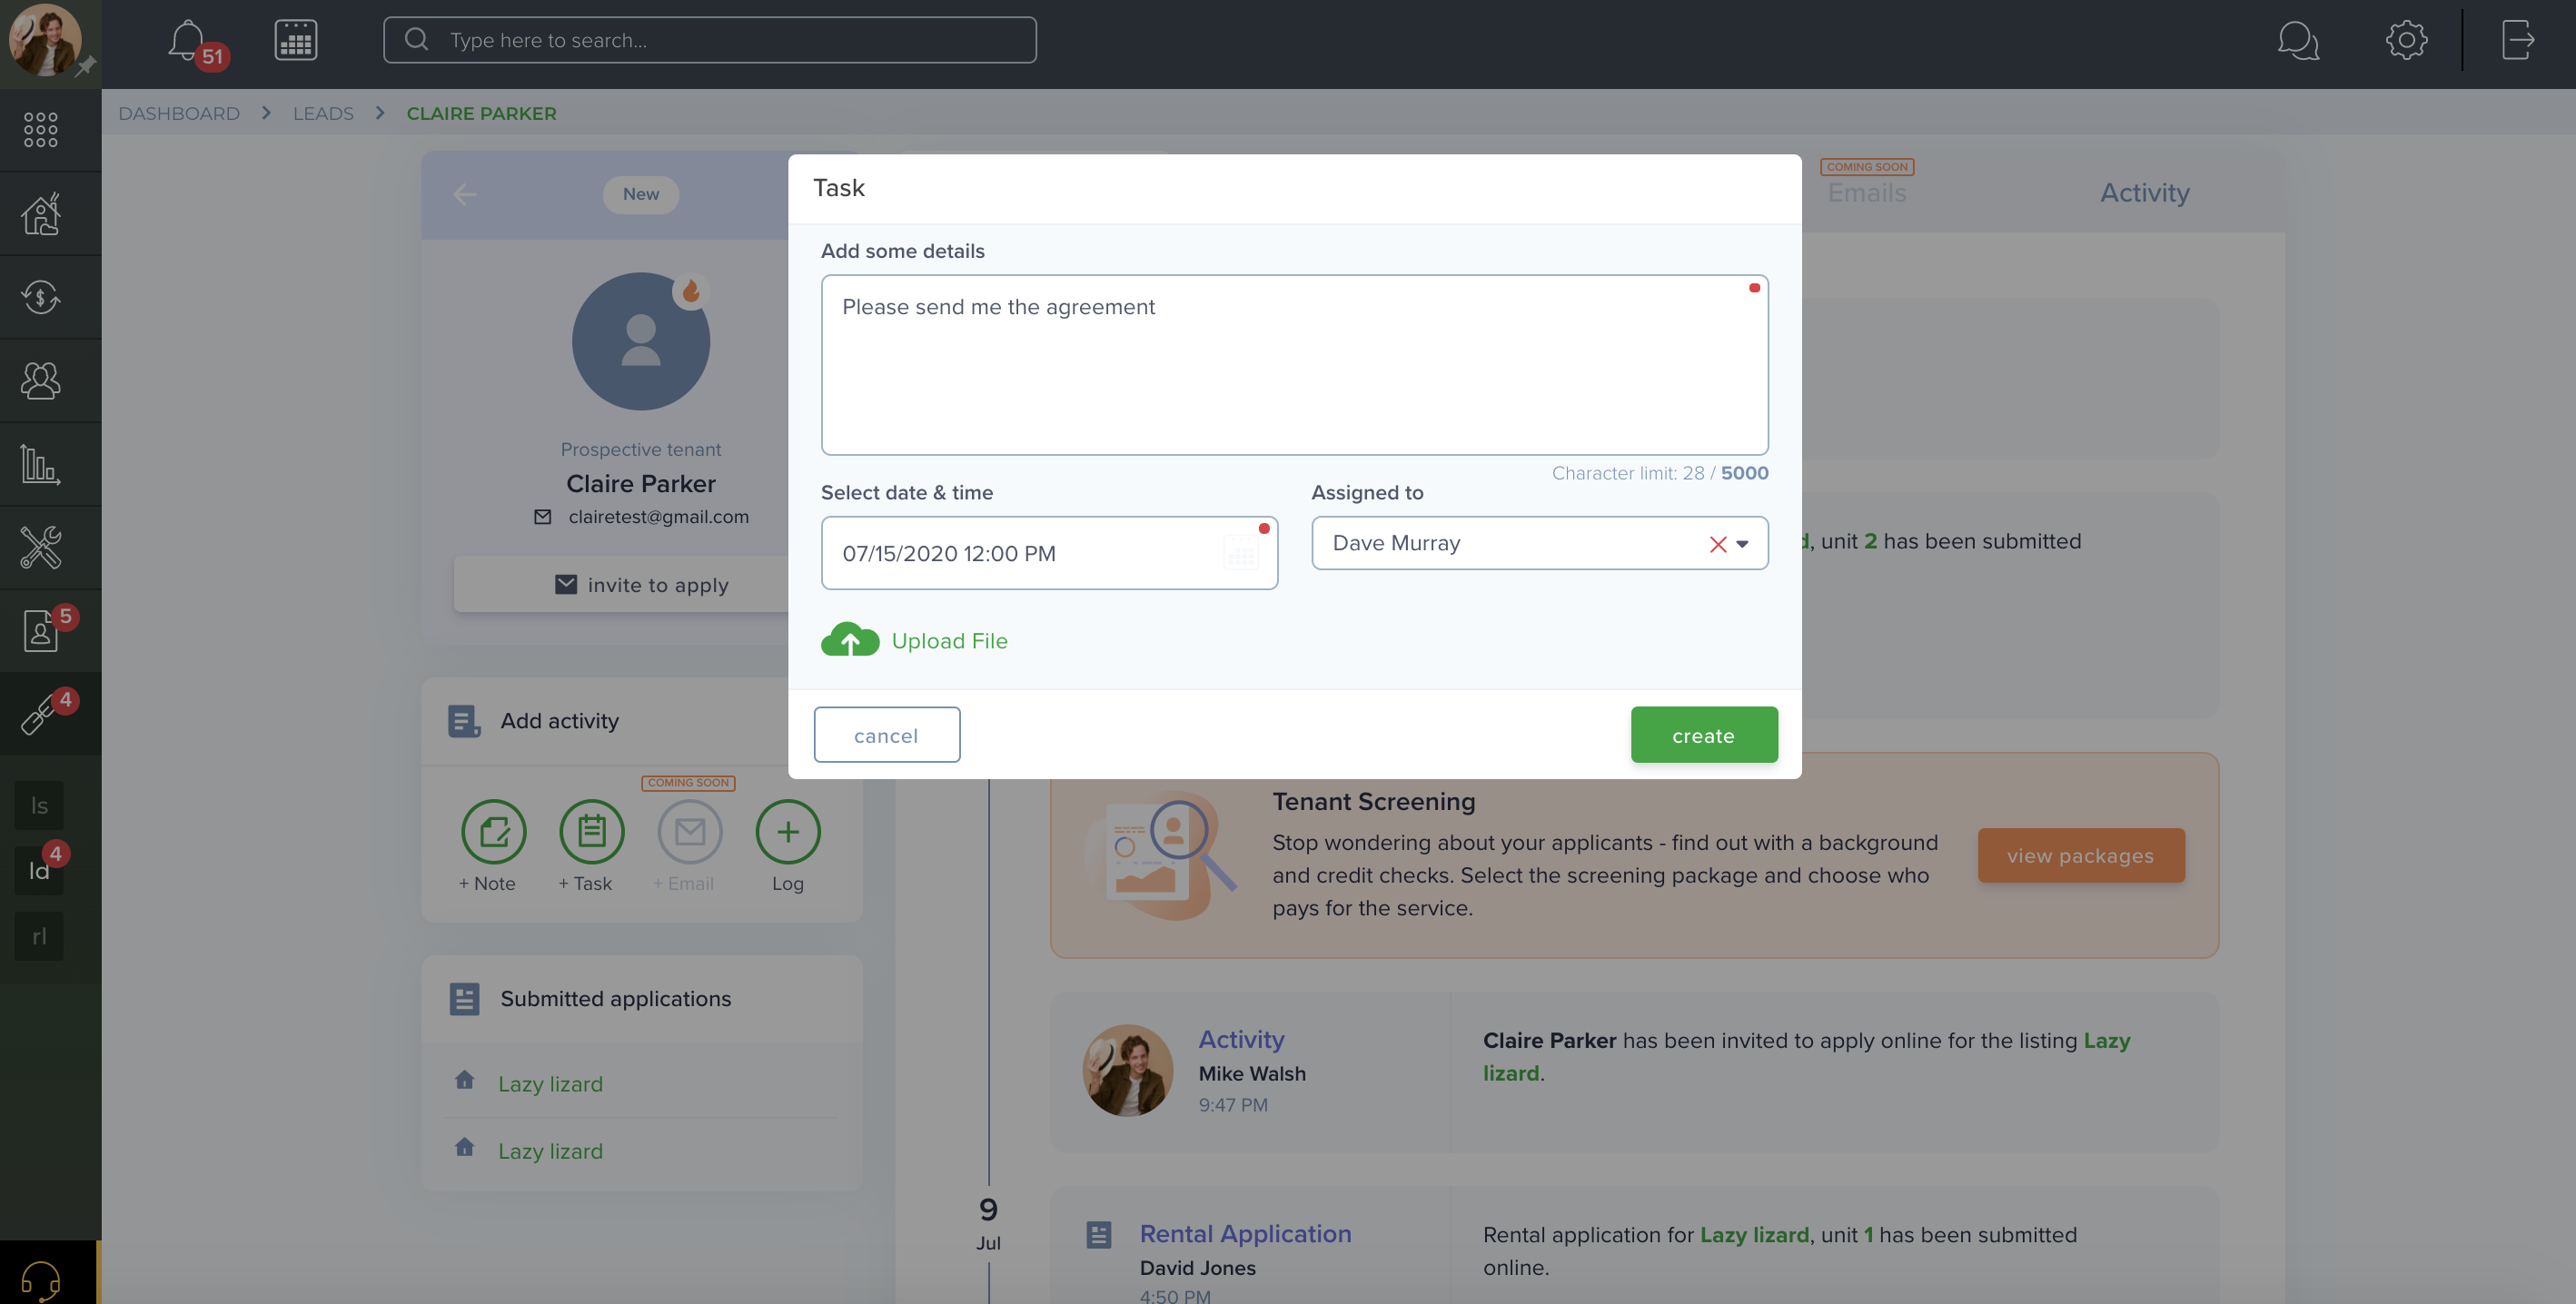Open the apps grid menu in sidebar
Image resolution: width=2576 pixels, height=1304 pixels.
[41, 130]
